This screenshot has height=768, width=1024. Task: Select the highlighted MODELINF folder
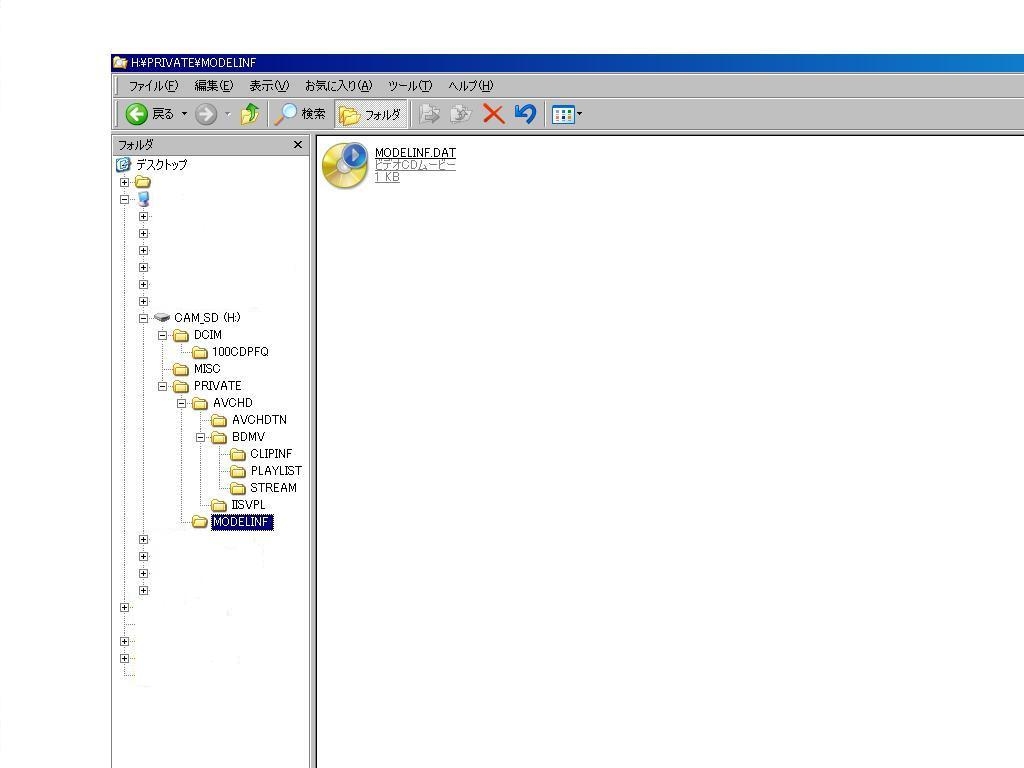tap(242, 522)
